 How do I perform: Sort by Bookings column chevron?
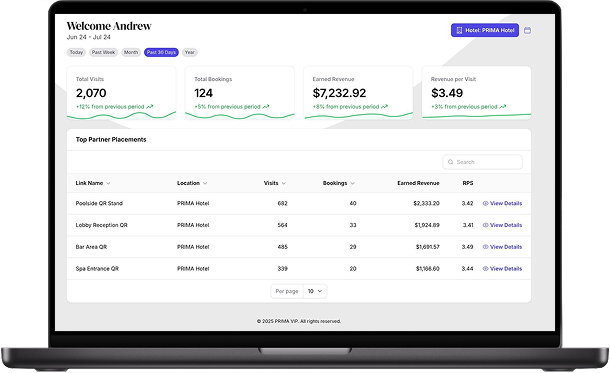(x=352, y=183)
